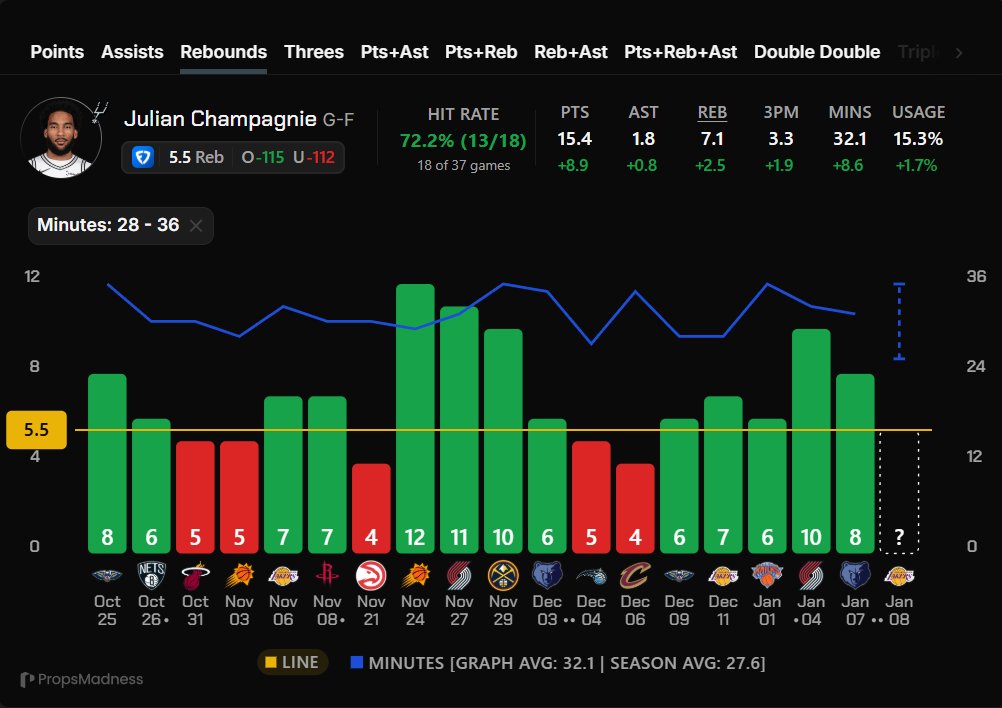Switch to the Points tab

pyautogui.click(x=57, y=52)
